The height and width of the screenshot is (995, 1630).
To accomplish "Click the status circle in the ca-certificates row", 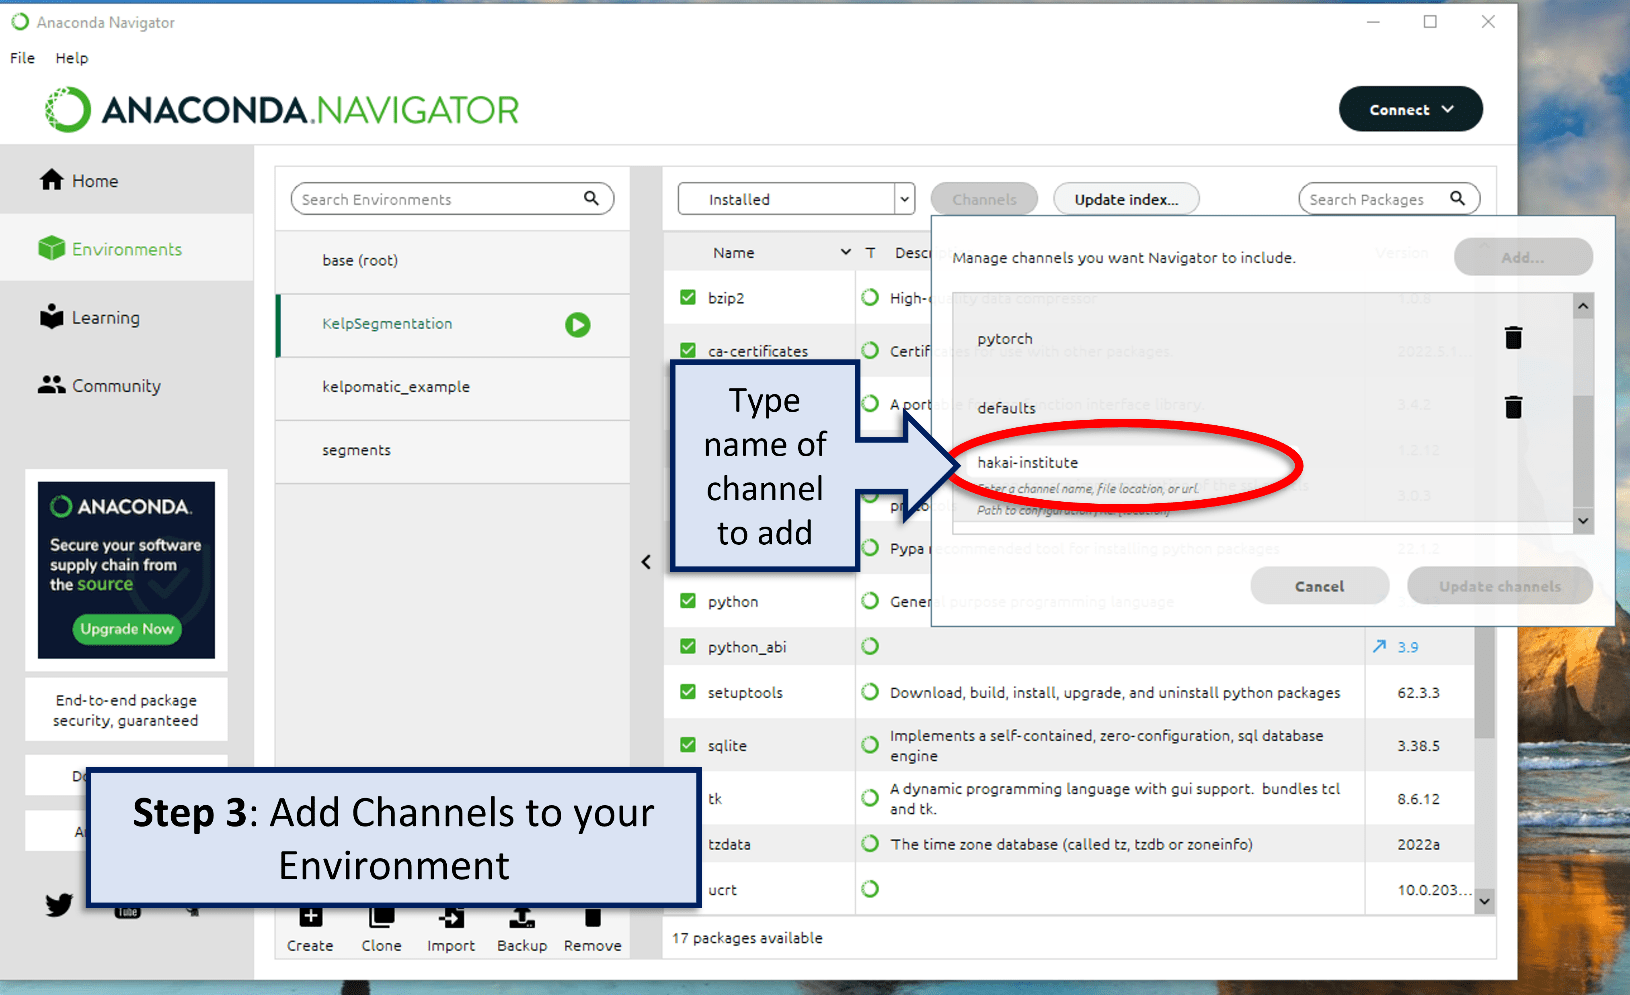I will (870, 350).
